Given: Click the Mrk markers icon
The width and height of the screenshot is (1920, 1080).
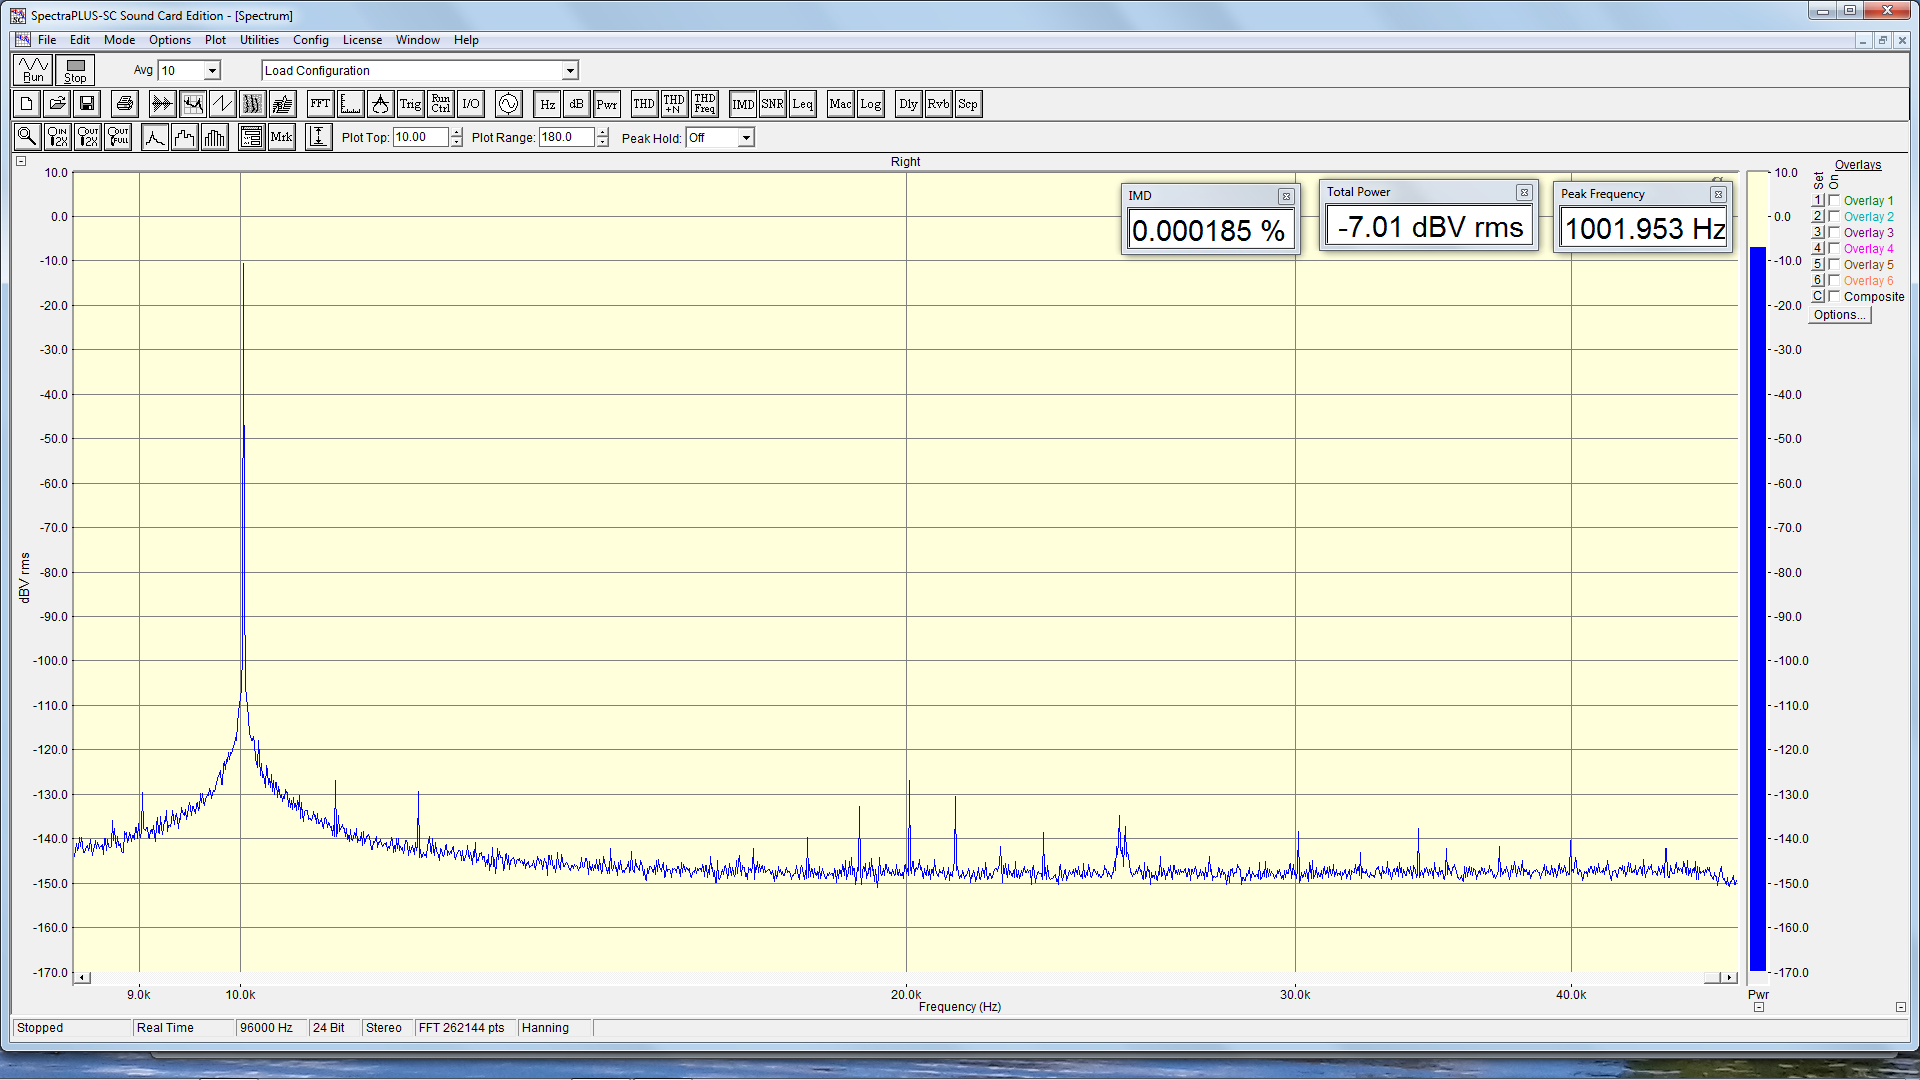Looking at the screenshot, I should [282, 138].
